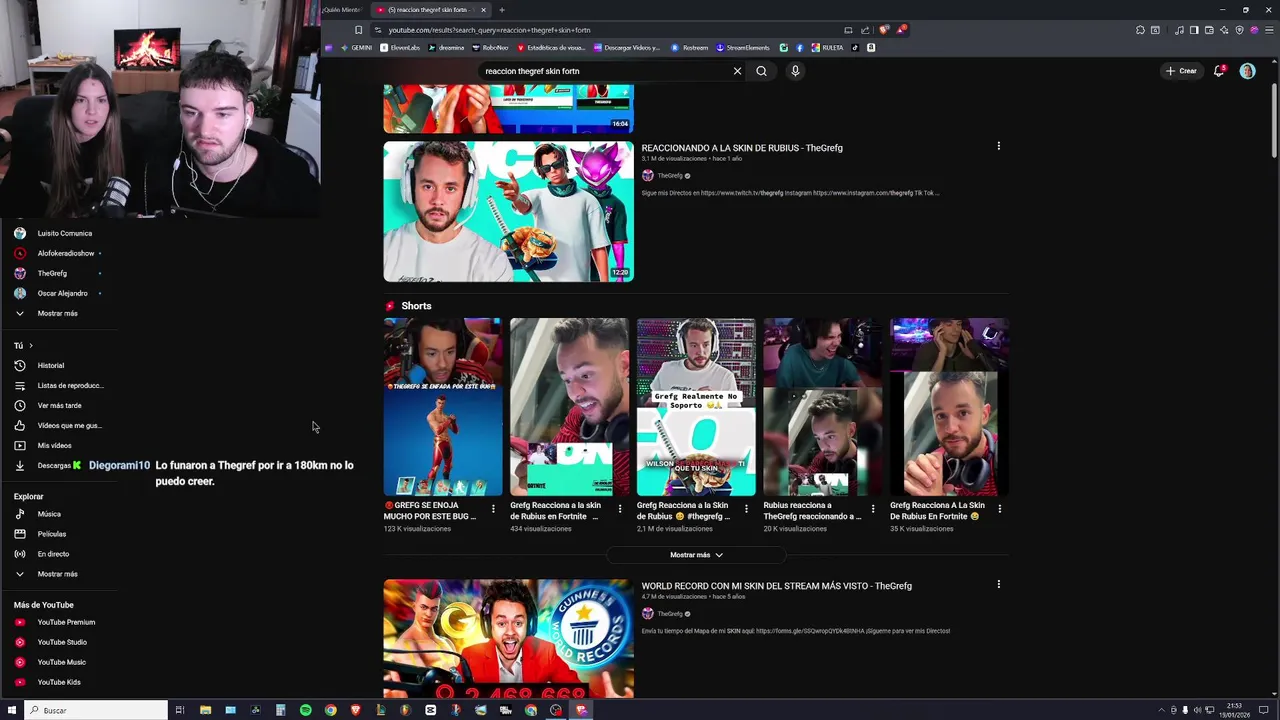Image resolution: width=1280 pixels, height=720 pixels.
Task: Click the browser address bar URL
Action: (489, 30)
